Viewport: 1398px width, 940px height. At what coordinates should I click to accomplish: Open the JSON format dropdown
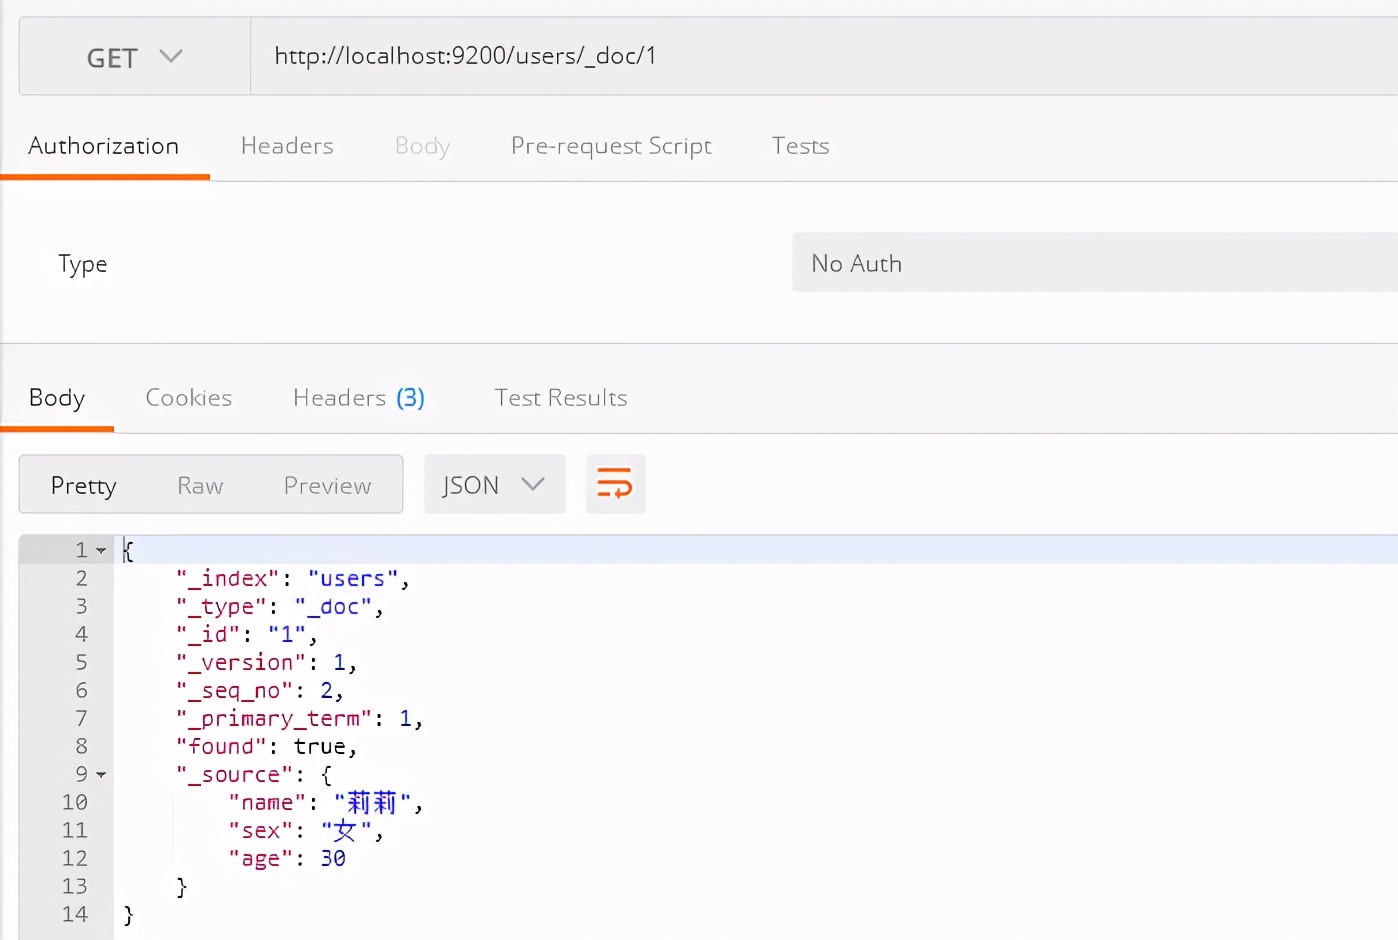pyautogui.click(x=495, y=485)
